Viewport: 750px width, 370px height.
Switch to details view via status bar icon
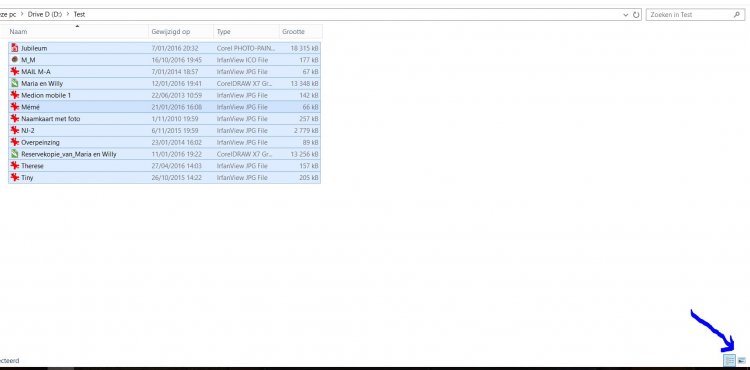coord(729,360)
